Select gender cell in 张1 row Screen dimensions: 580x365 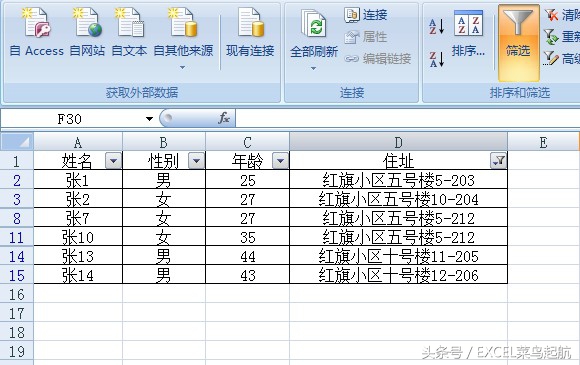click(164, 180)
